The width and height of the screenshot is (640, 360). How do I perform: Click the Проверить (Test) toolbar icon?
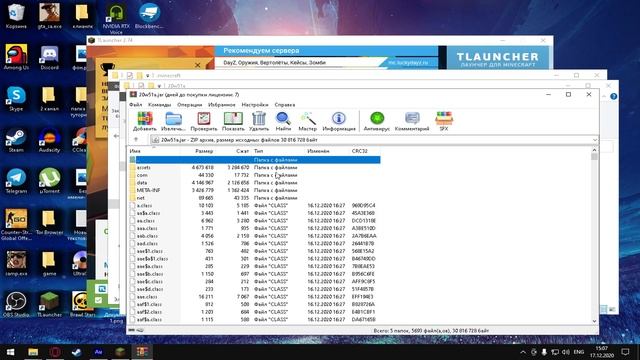(204, 121)
